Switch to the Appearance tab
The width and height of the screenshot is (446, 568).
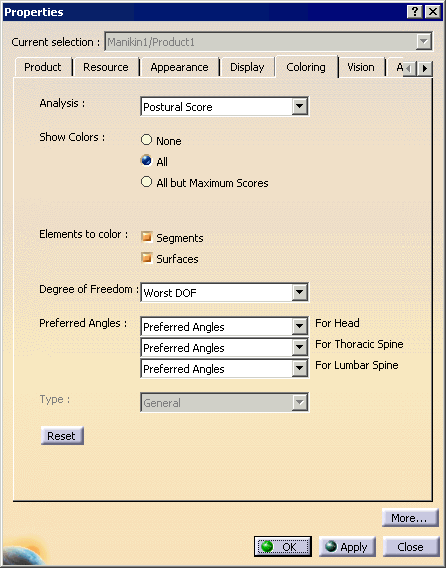(x=179, y=67)
